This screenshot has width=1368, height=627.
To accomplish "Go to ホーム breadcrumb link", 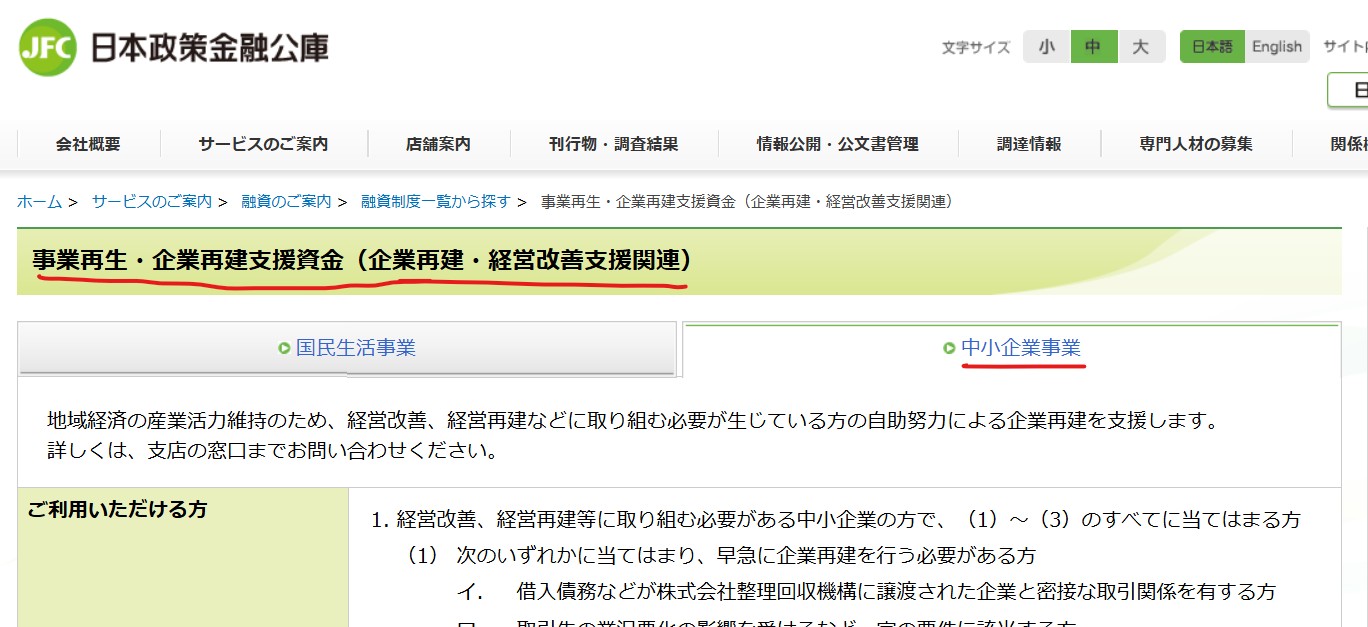I will pyautogui.click(x=39, y=202).
